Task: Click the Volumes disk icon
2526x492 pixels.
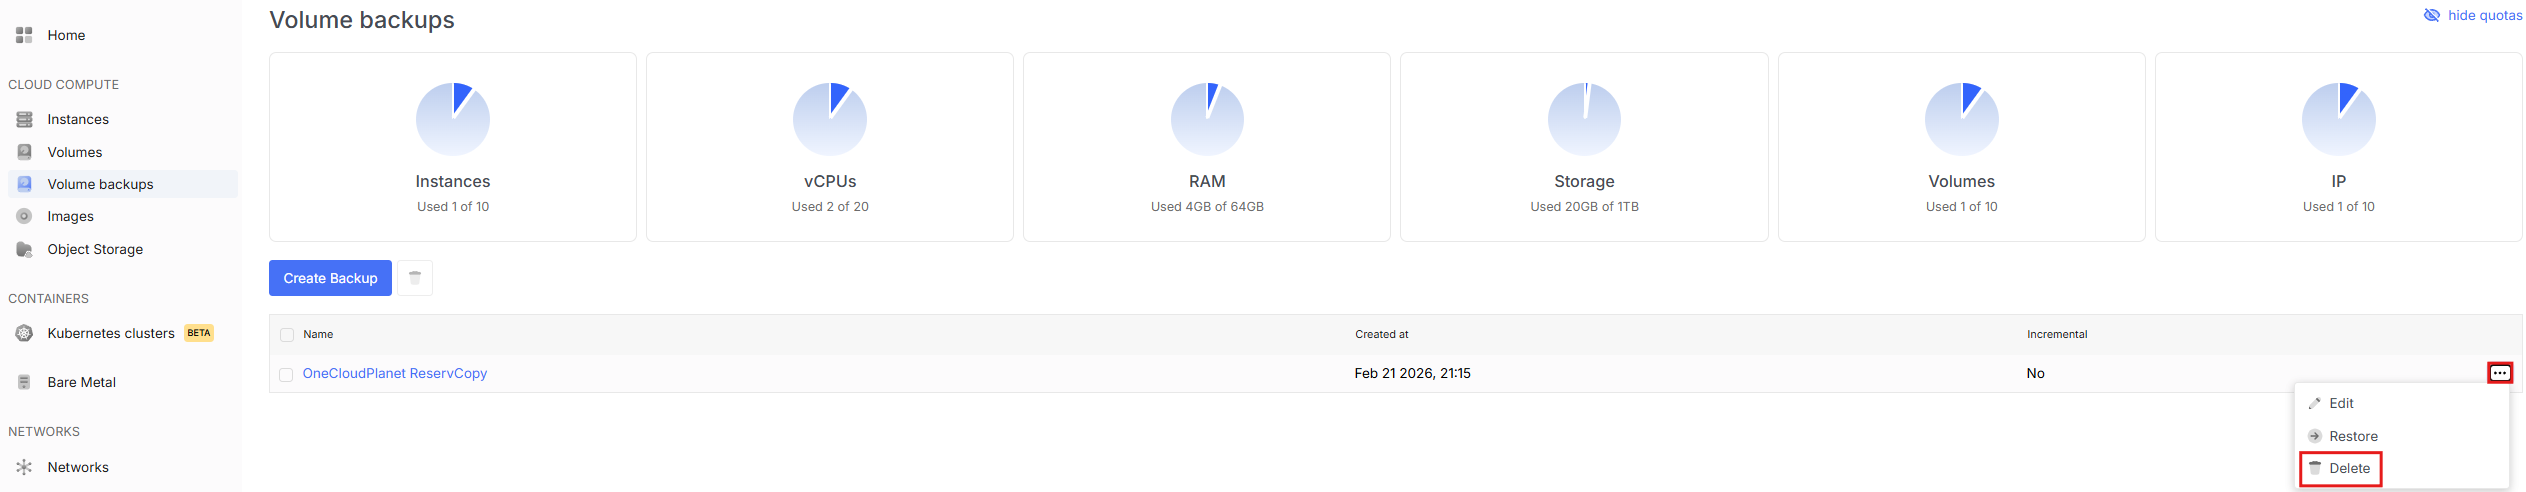Action: coord(24,152)
